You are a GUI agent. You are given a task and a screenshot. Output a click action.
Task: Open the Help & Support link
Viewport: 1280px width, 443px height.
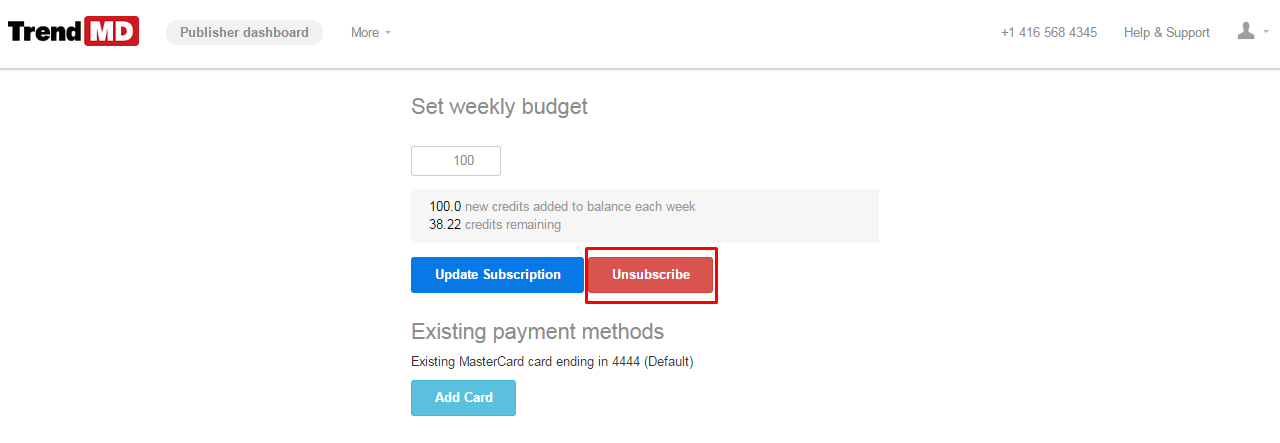tap(1166, 33)
